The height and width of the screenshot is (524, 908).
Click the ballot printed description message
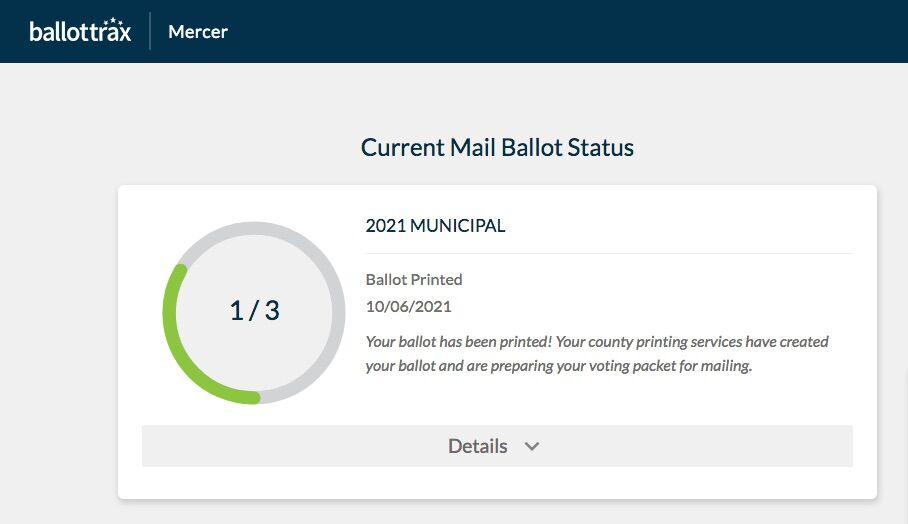[597, 353]
